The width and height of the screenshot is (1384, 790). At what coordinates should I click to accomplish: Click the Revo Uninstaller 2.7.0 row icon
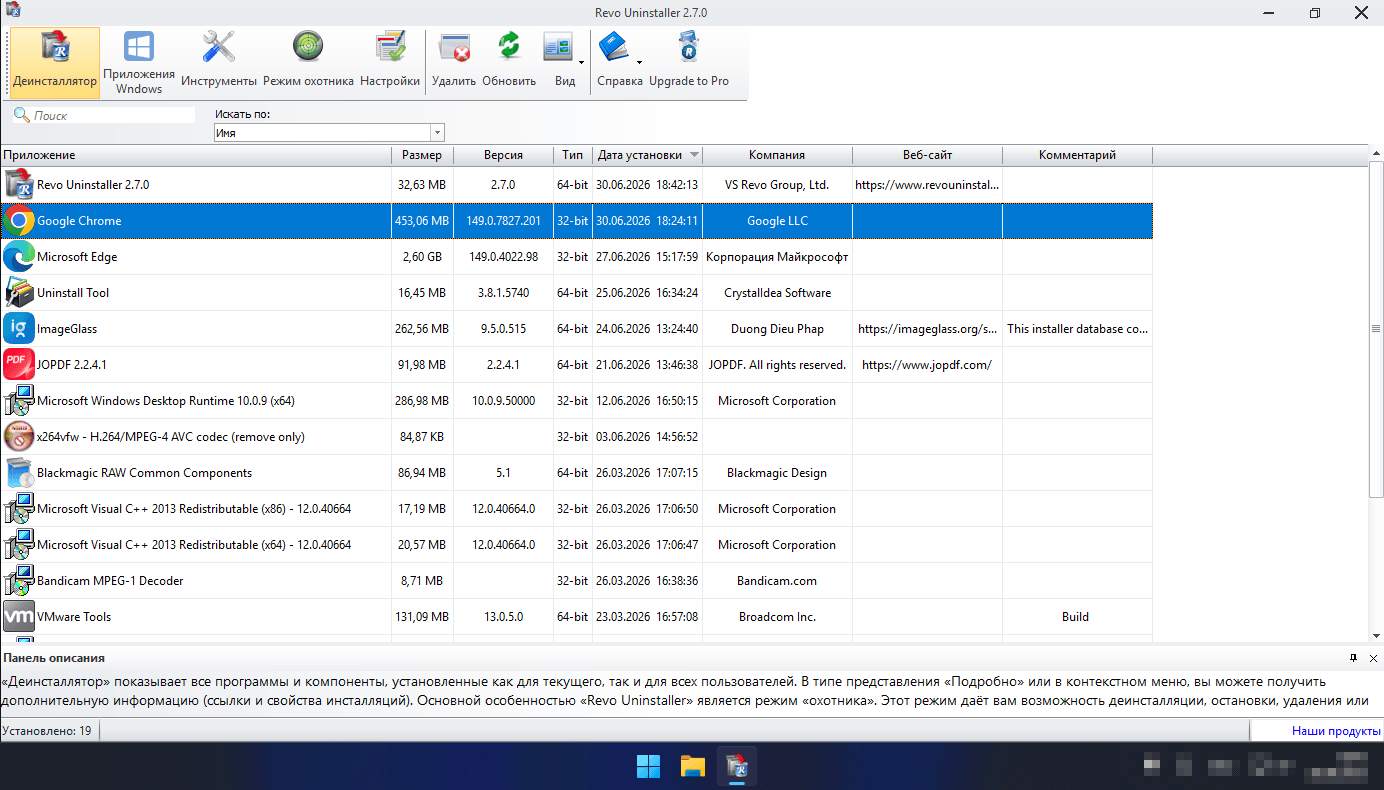pos(18,185)
